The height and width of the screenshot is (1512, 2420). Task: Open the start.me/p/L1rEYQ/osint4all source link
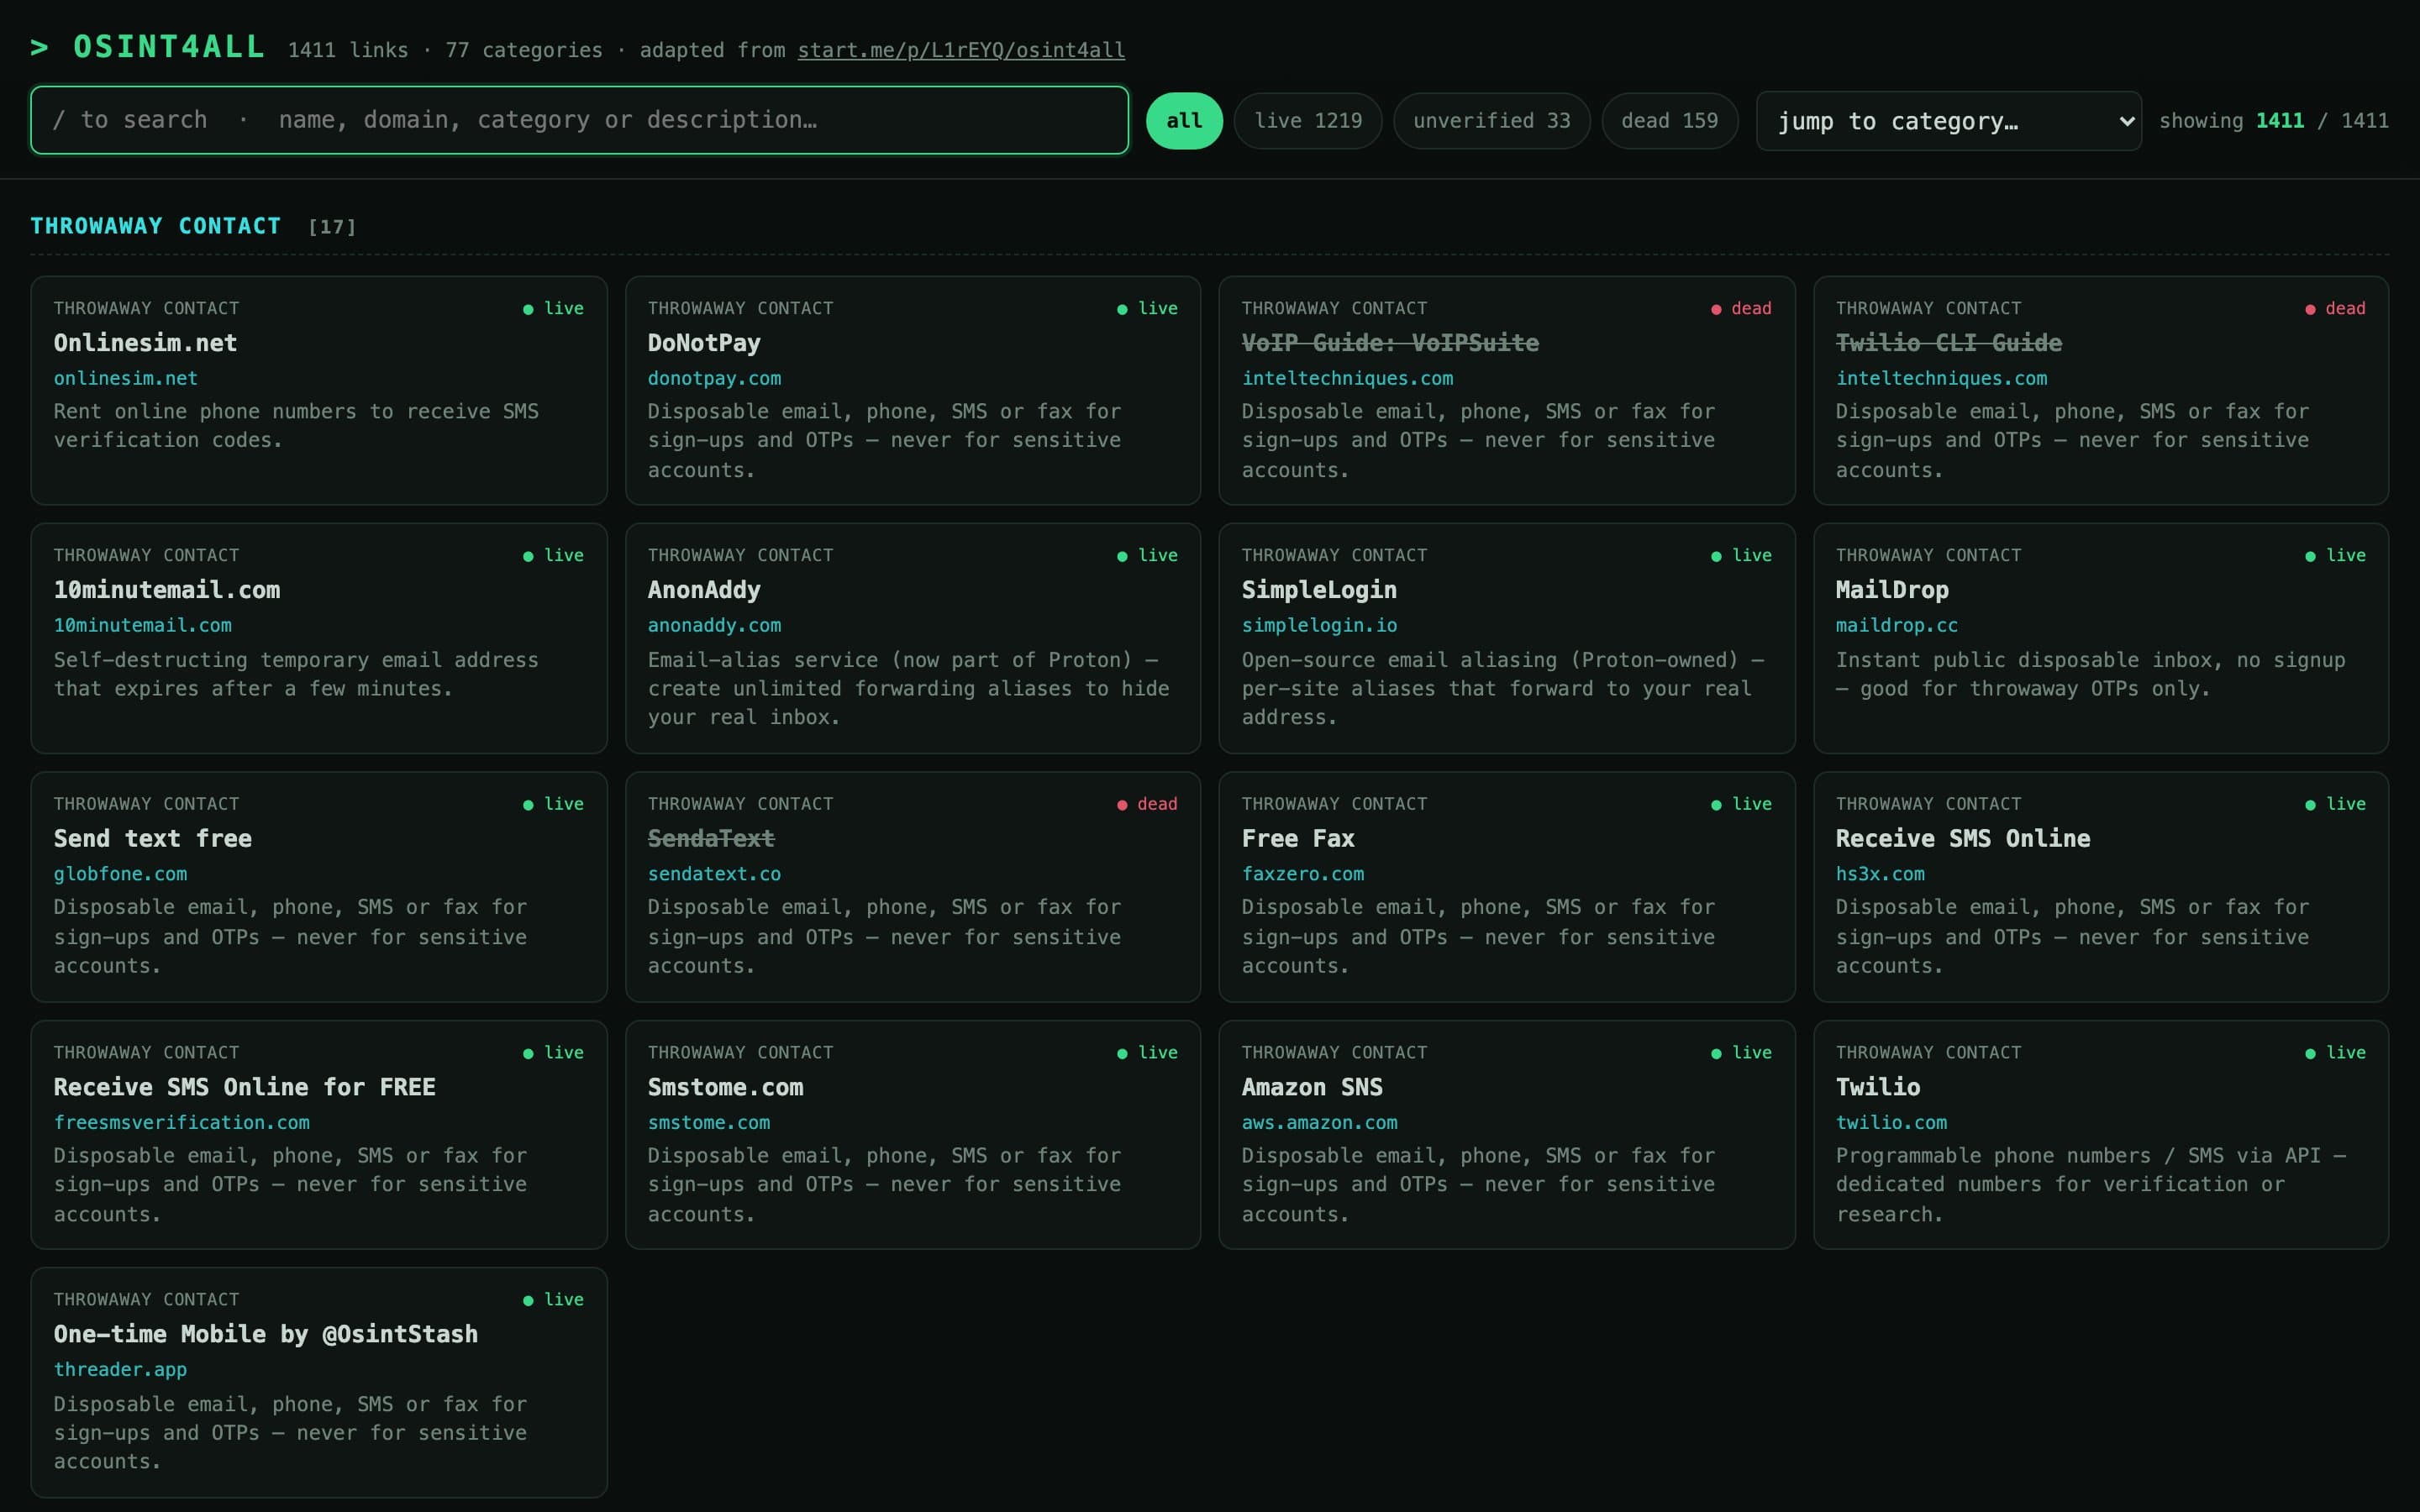tap(961, 50)
